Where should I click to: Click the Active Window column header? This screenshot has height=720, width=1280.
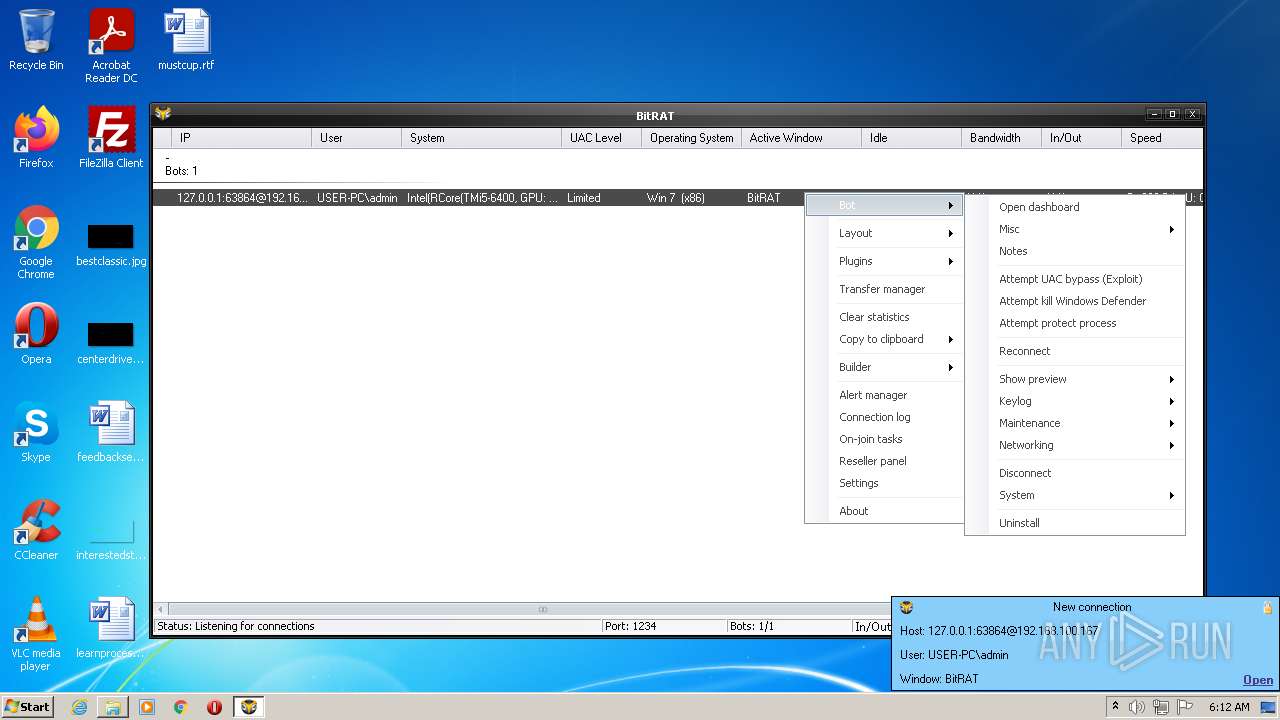801,138
